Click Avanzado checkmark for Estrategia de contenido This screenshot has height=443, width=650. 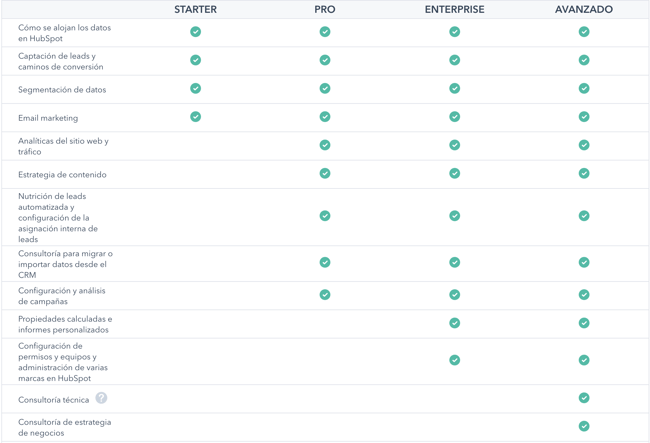coord(584,173)
